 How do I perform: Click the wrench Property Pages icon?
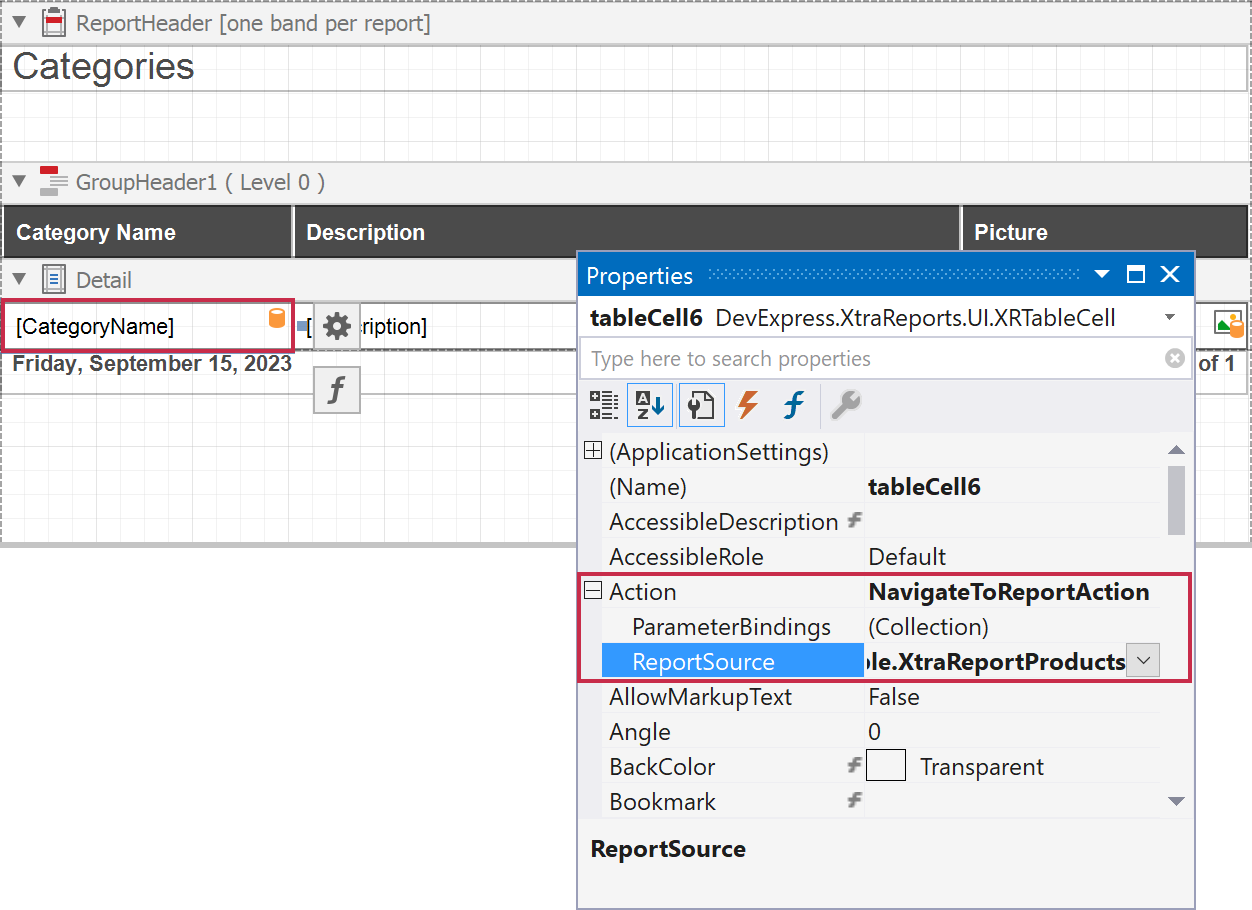coord(845,405)
